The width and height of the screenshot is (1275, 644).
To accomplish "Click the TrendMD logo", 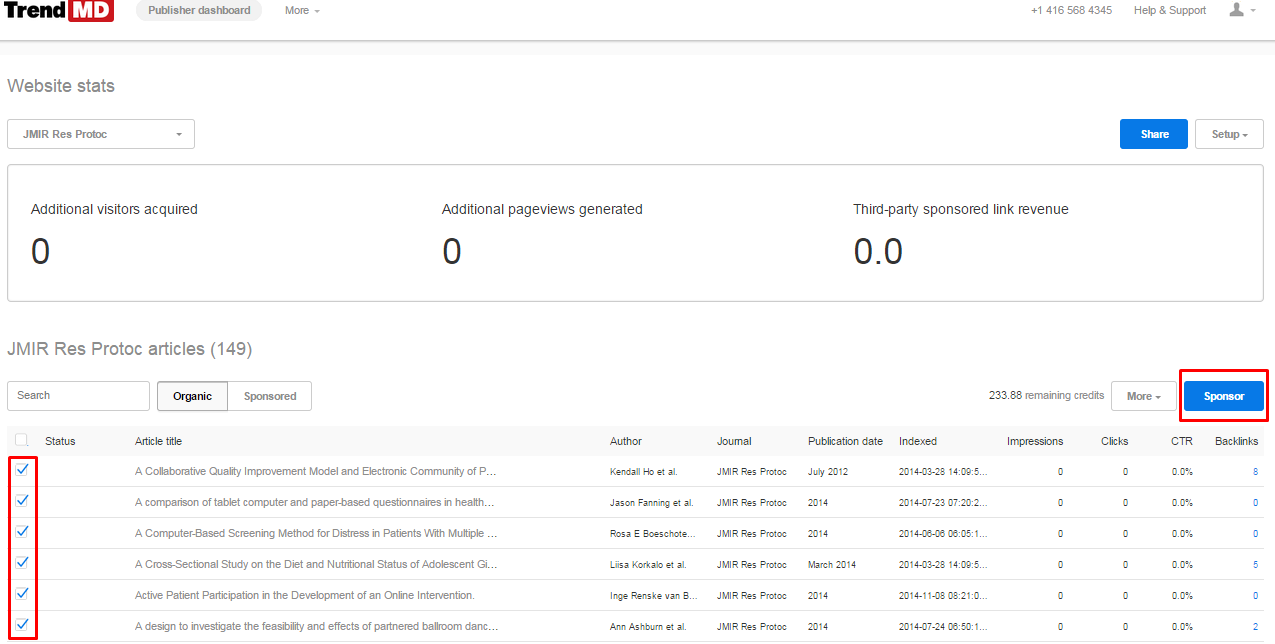I will pyautogui.click(x=58, y=11).
